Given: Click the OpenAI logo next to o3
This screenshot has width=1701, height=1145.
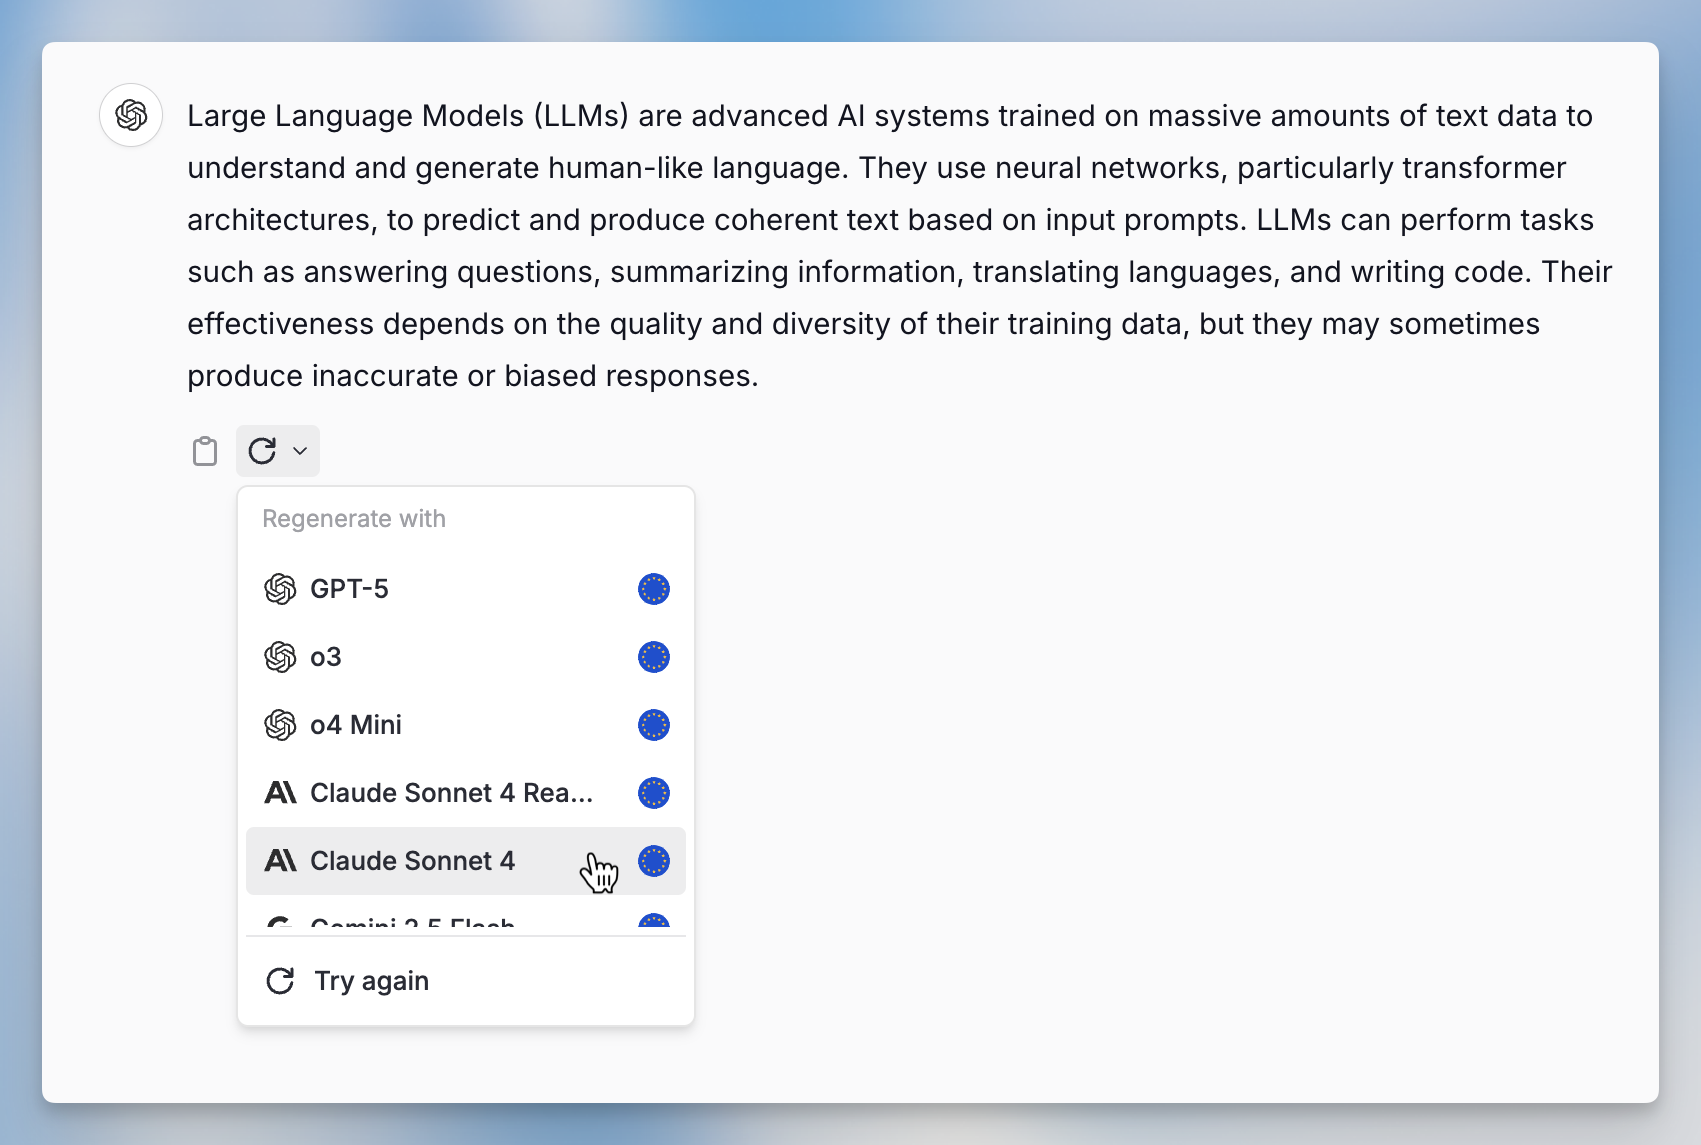Looking at the screenshot, I should tap(280, 657).
